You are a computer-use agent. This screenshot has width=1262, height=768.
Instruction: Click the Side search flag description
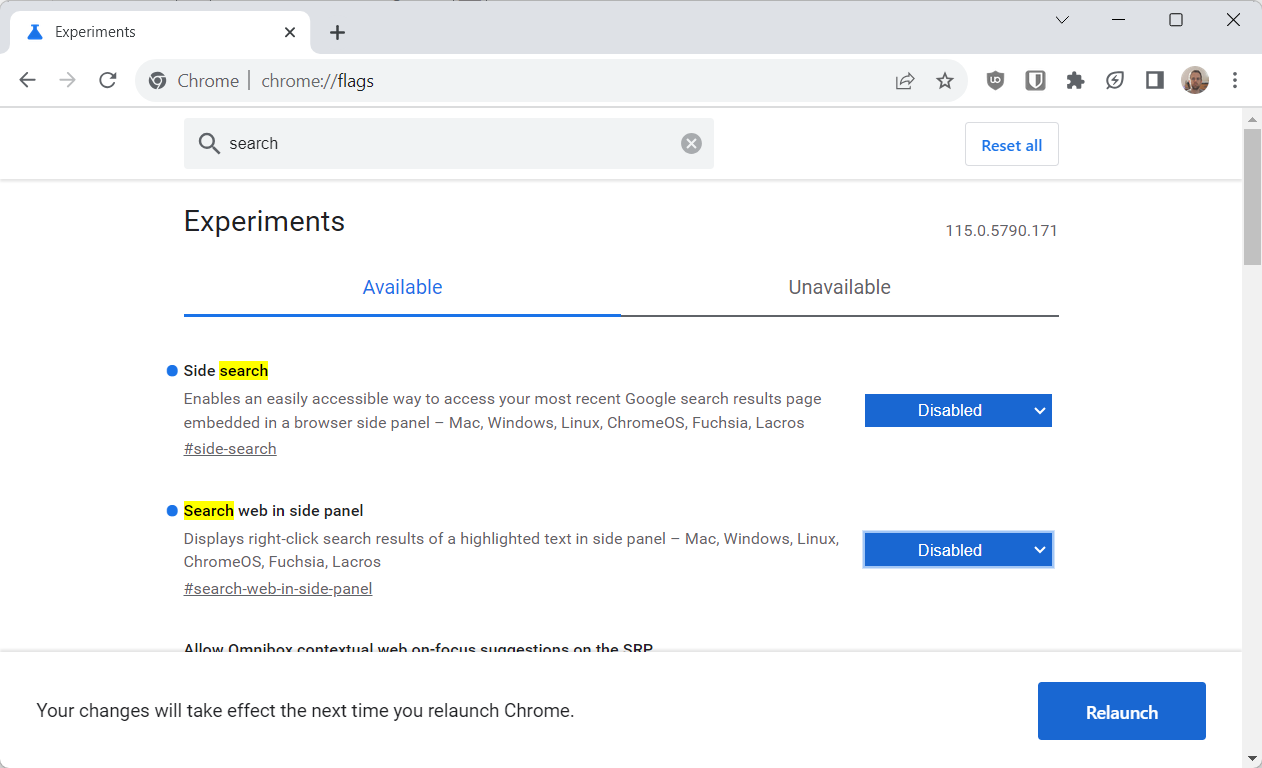click(x=503, y=411)
